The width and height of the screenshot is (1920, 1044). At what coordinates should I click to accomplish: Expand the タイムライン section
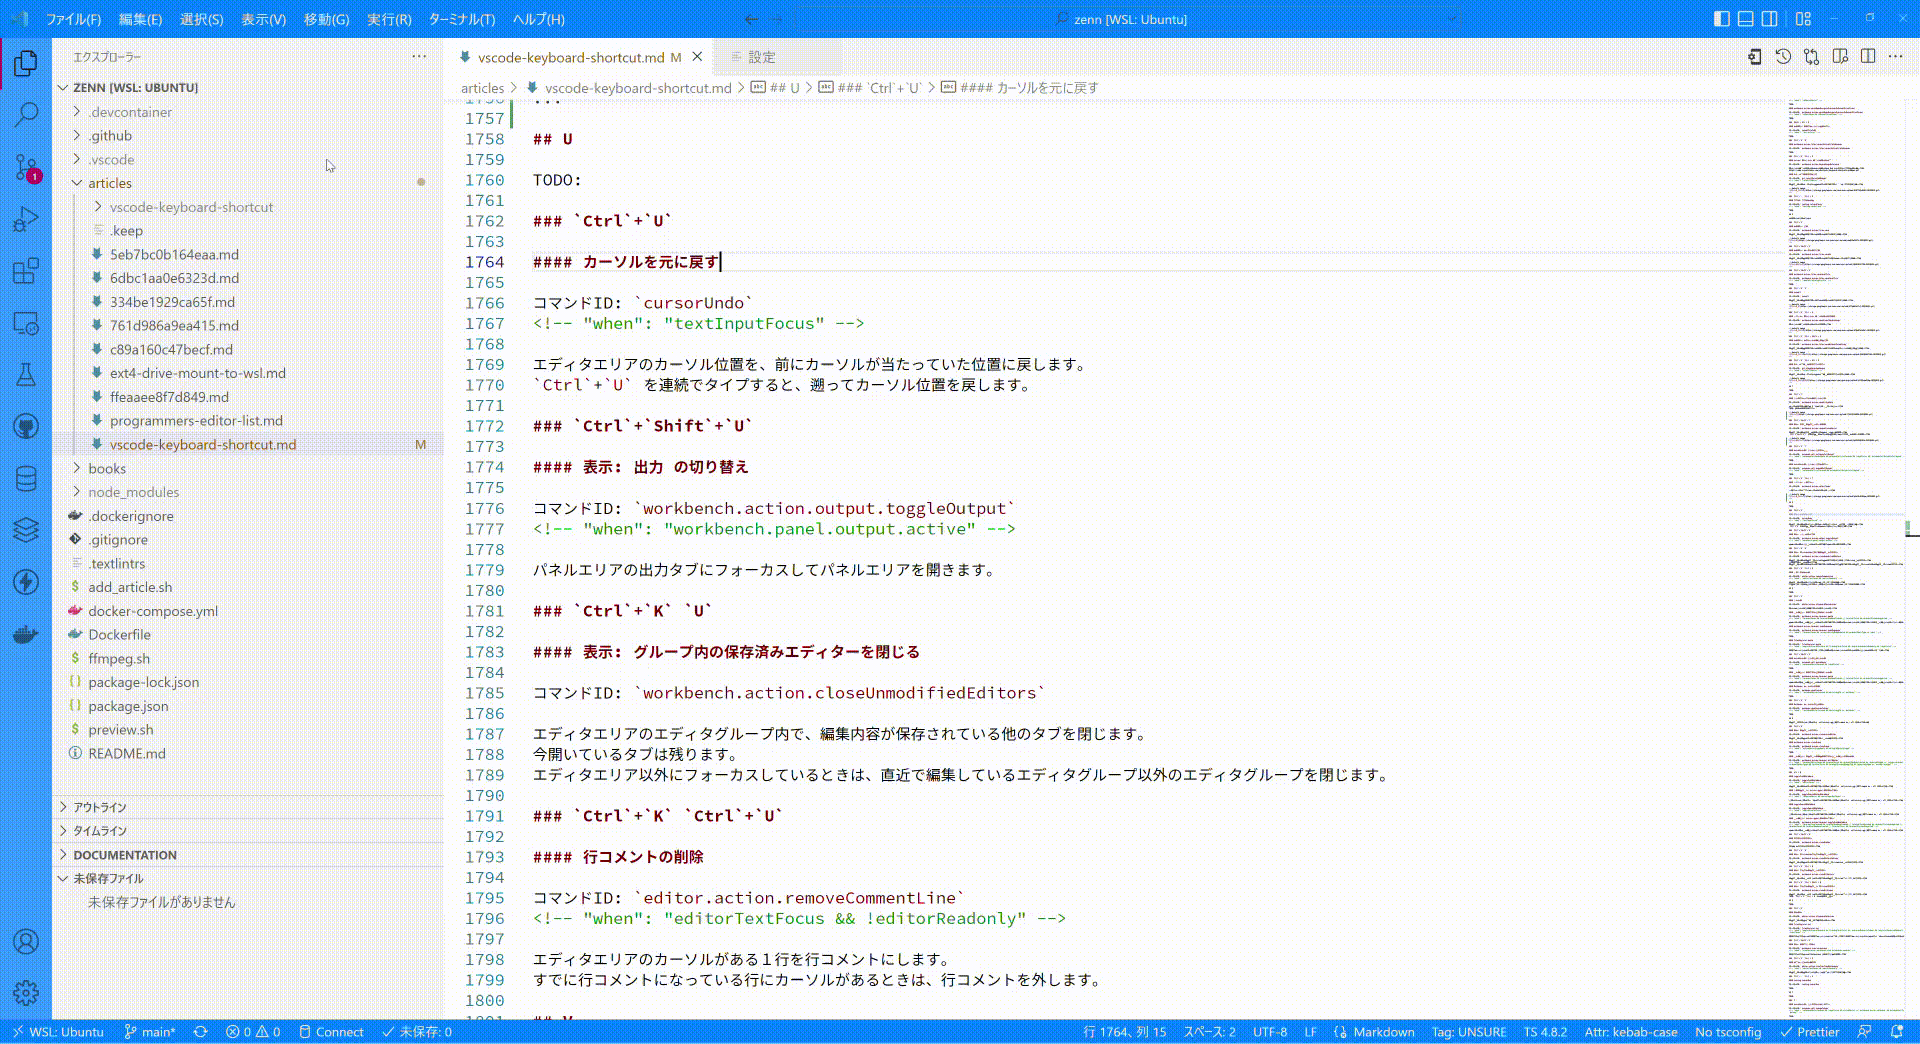248,831
